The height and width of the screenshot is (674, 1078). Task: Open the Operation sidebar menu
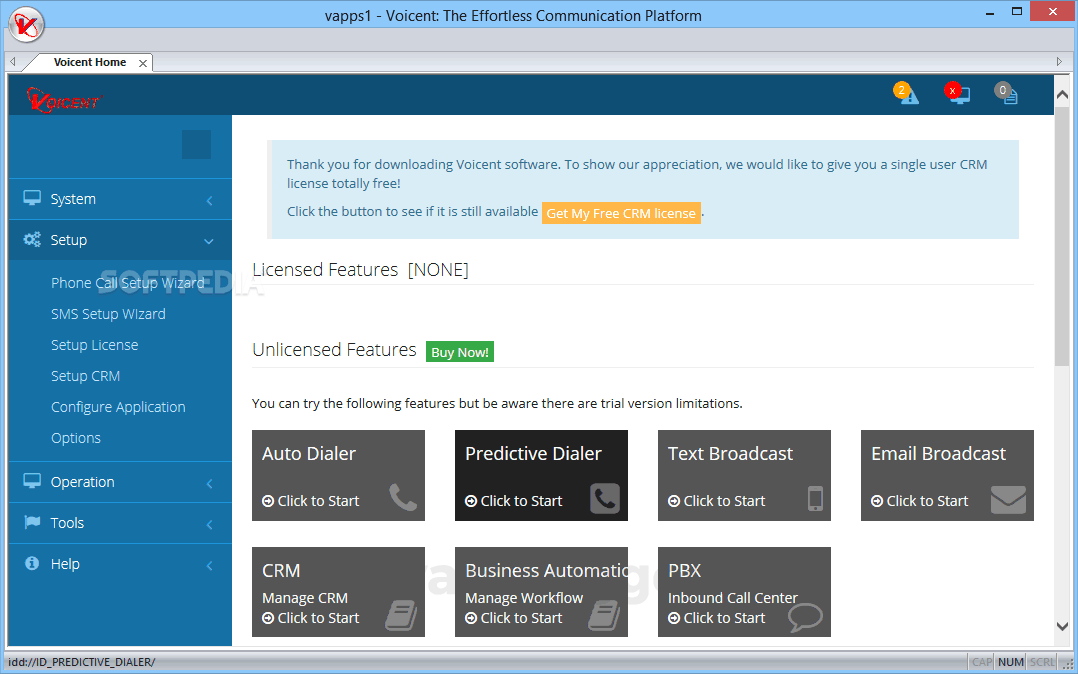point(120,482)
